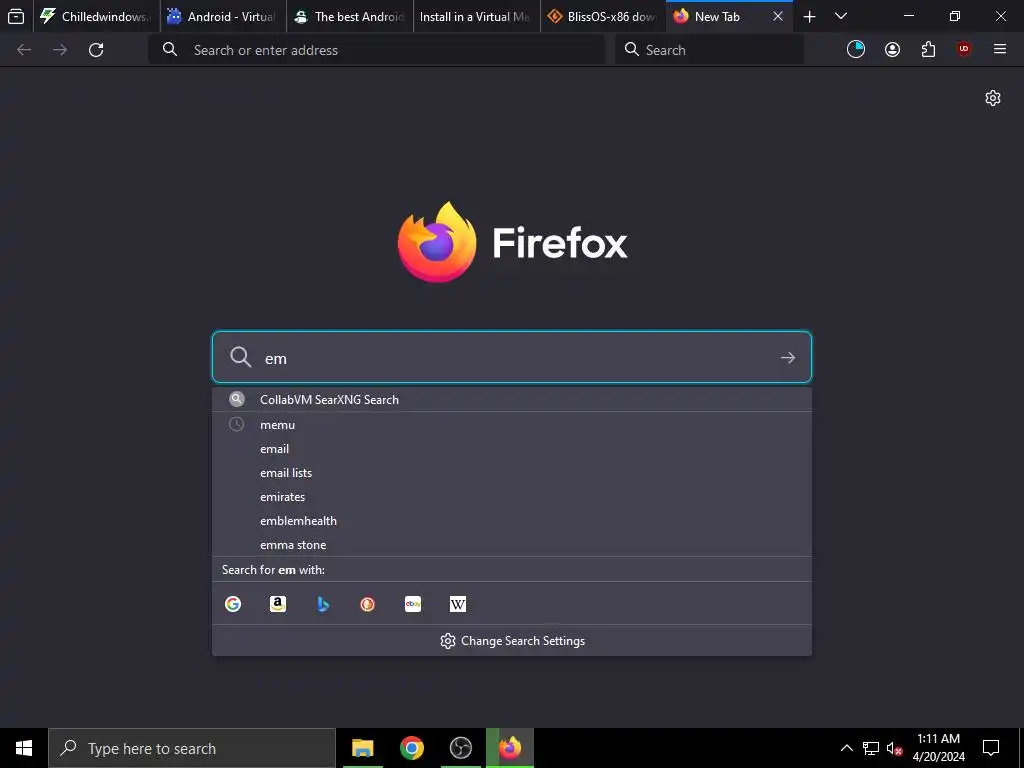Image resolution: width=1024 pixels, height=768 pixels.
Task: Click the search field magnifier icon
Action: coord(240,357)
